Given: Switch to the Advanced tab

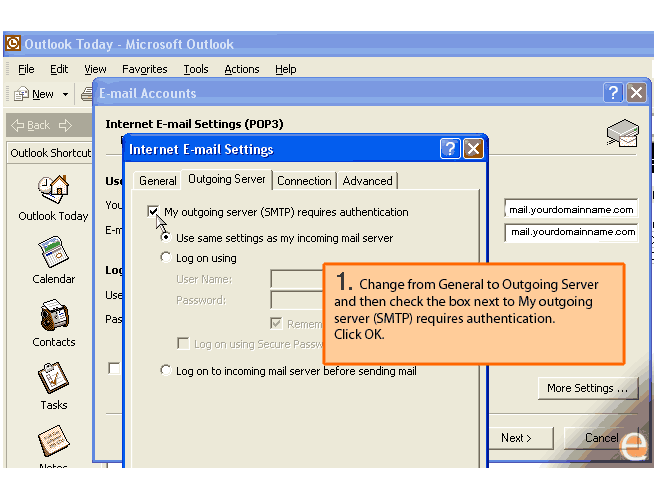Looking at the screenshot, I should coord(367,181).
